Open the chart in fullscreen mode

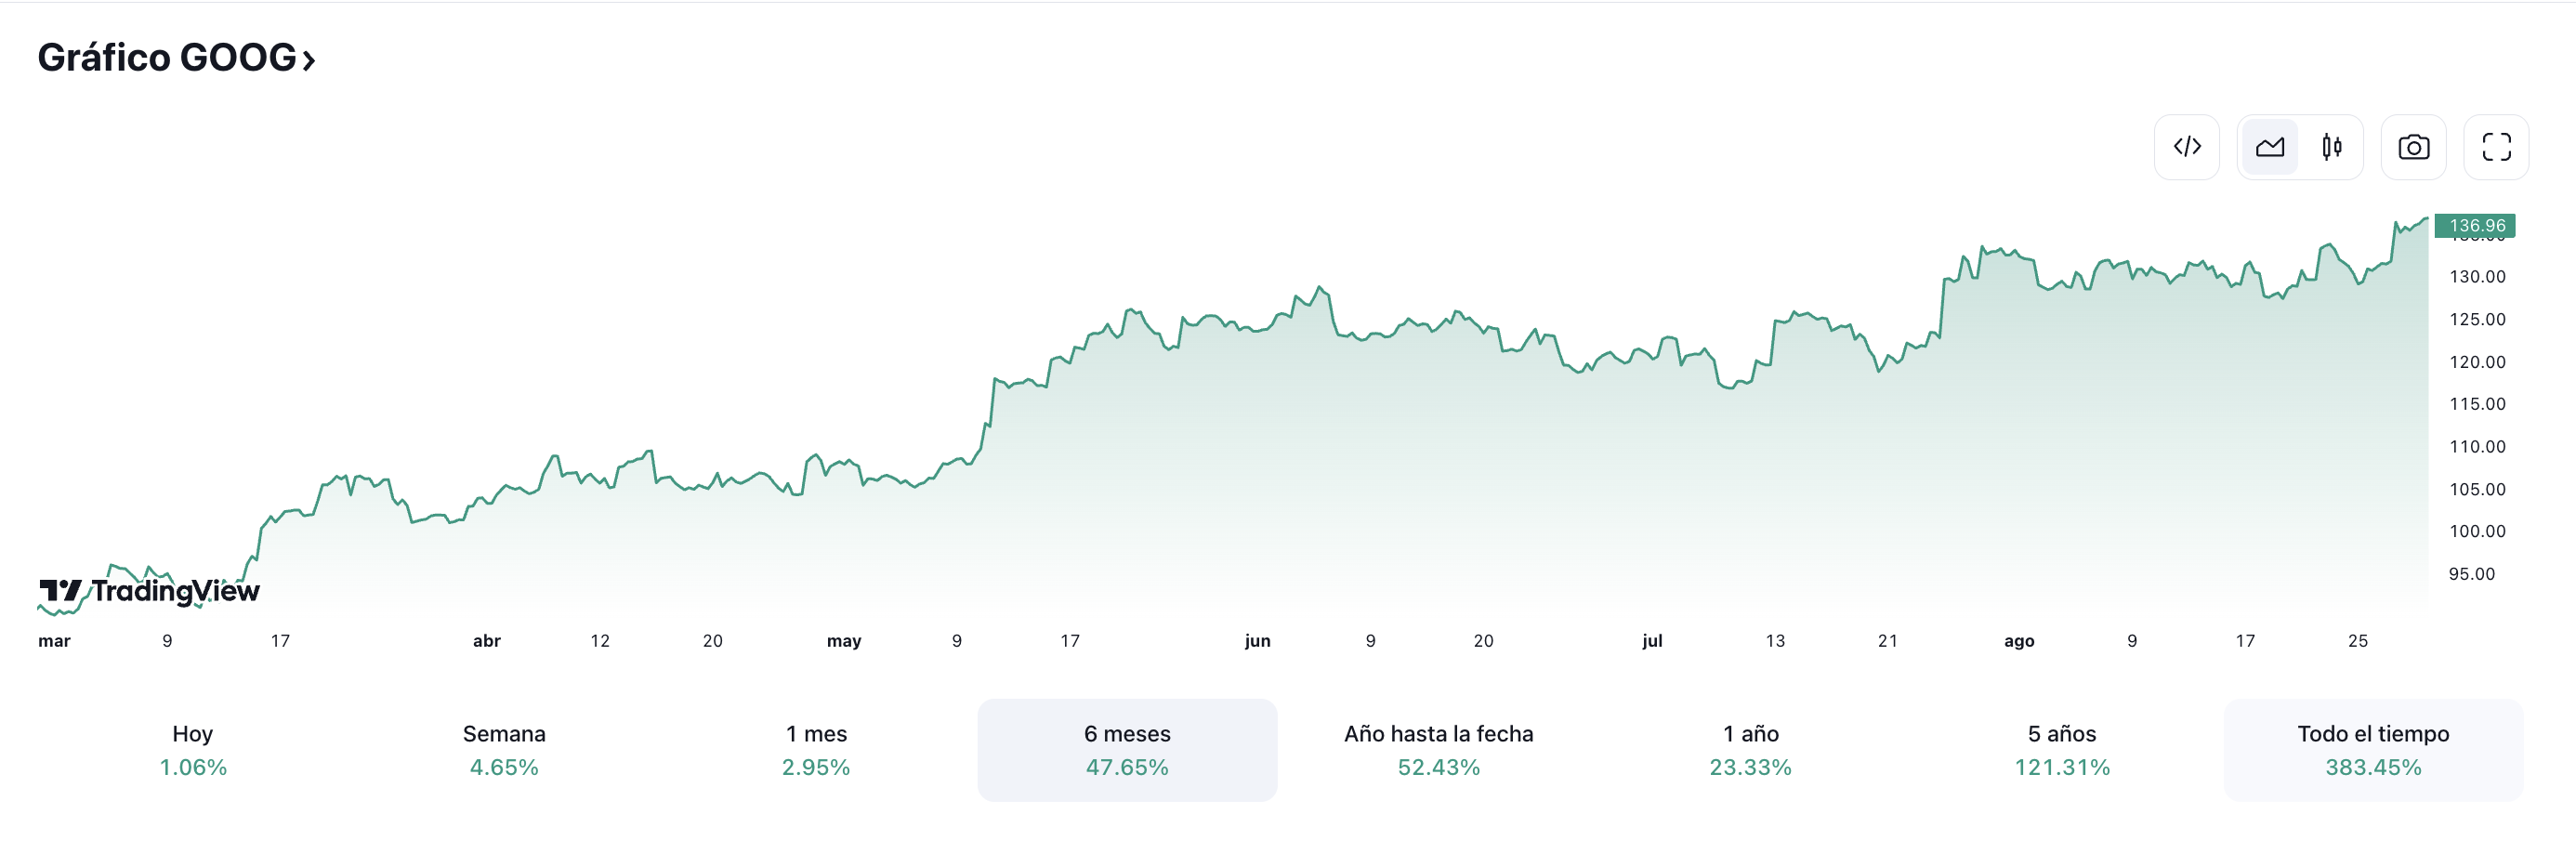(x=2496, y=147)
